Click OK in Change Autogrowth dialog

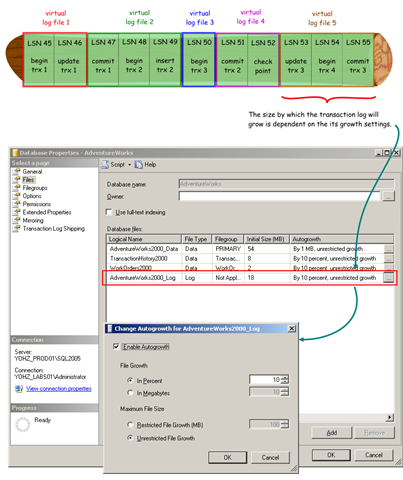pos(228,457)
